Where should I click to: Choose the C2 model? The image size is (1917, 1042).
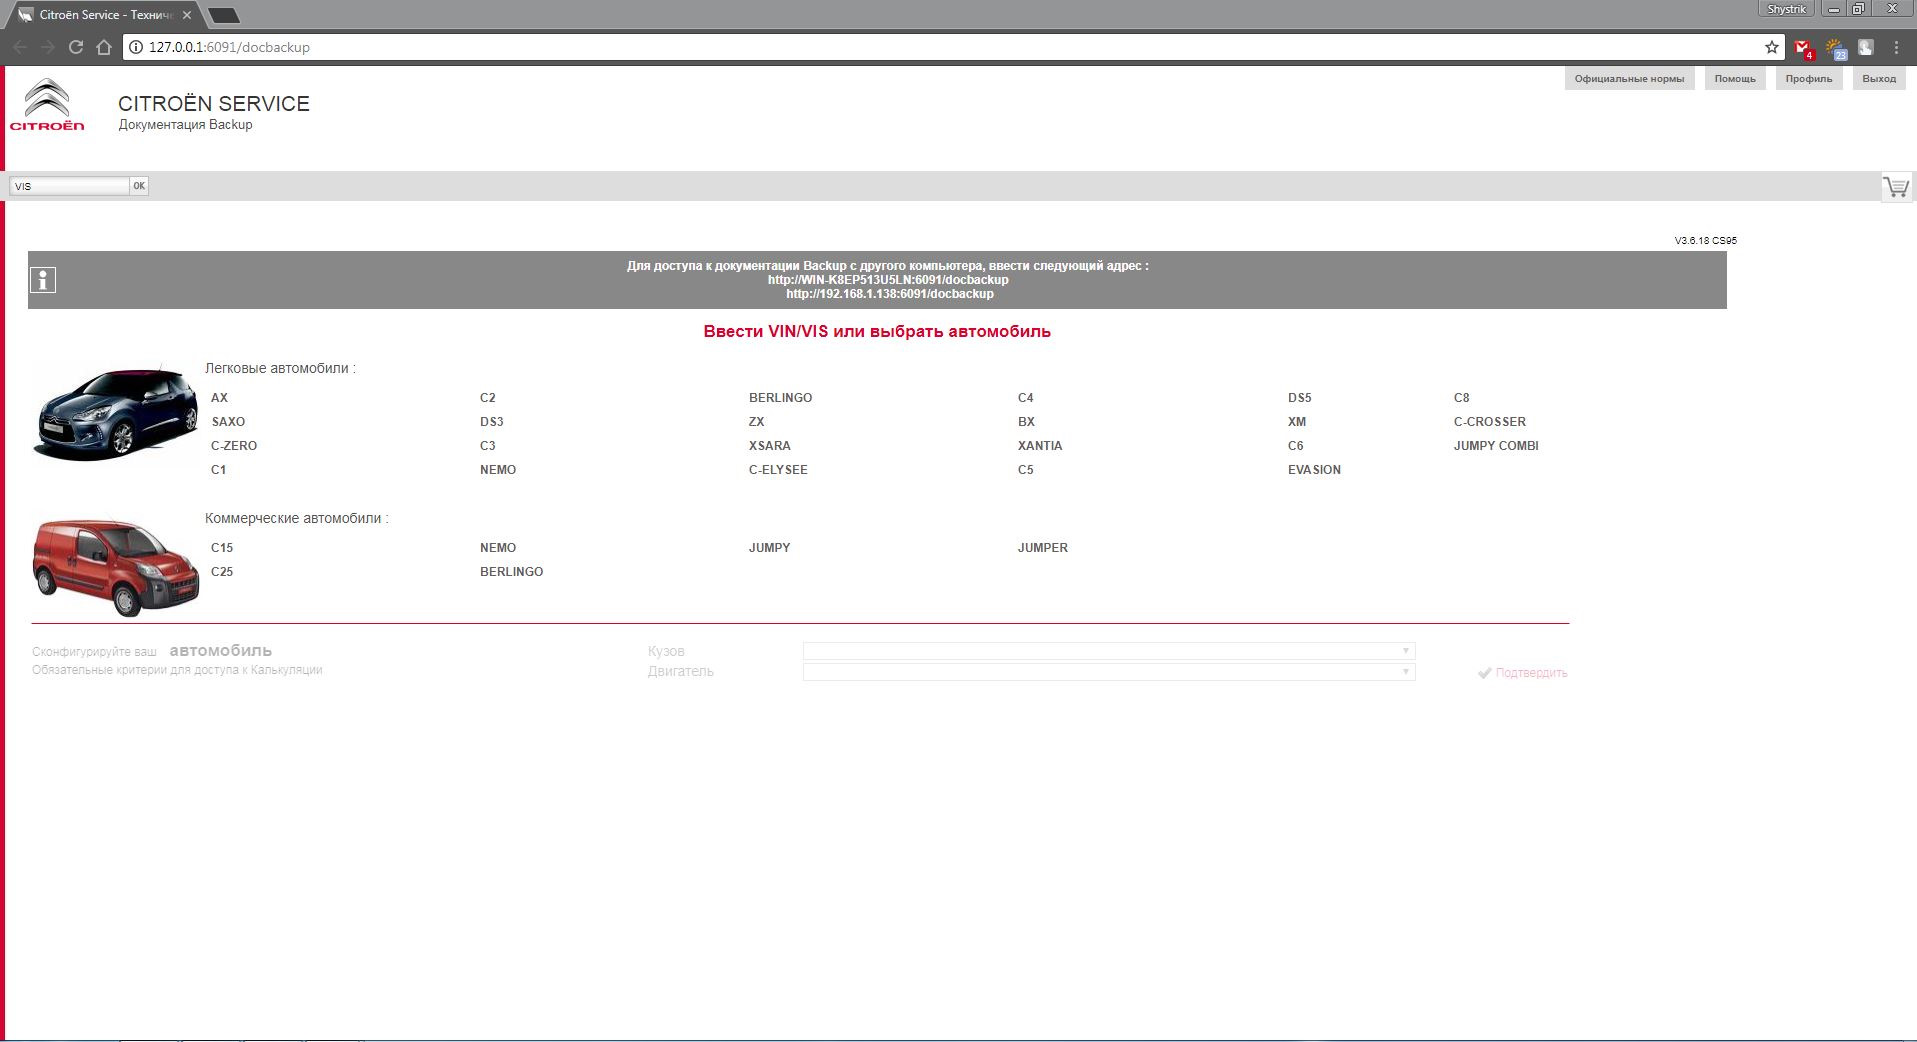click(x=488, y=398)
